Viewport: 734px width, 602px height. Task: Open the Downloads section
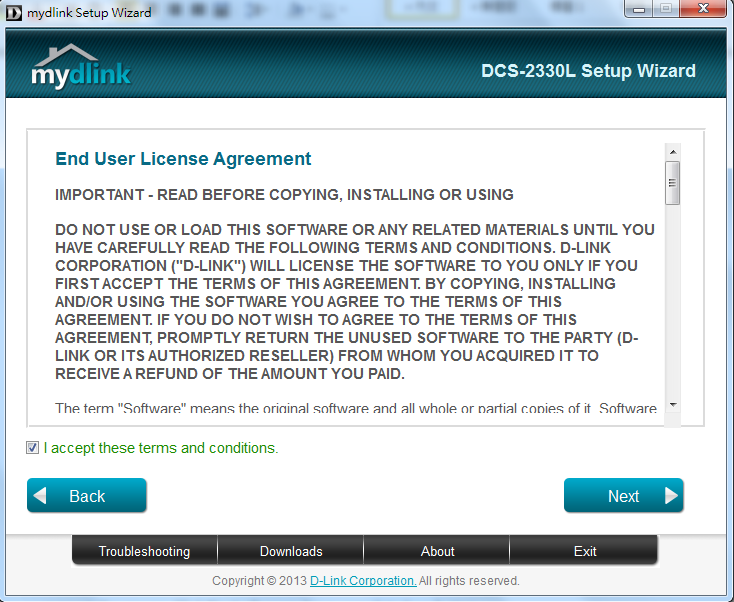[x=291, y=551]
